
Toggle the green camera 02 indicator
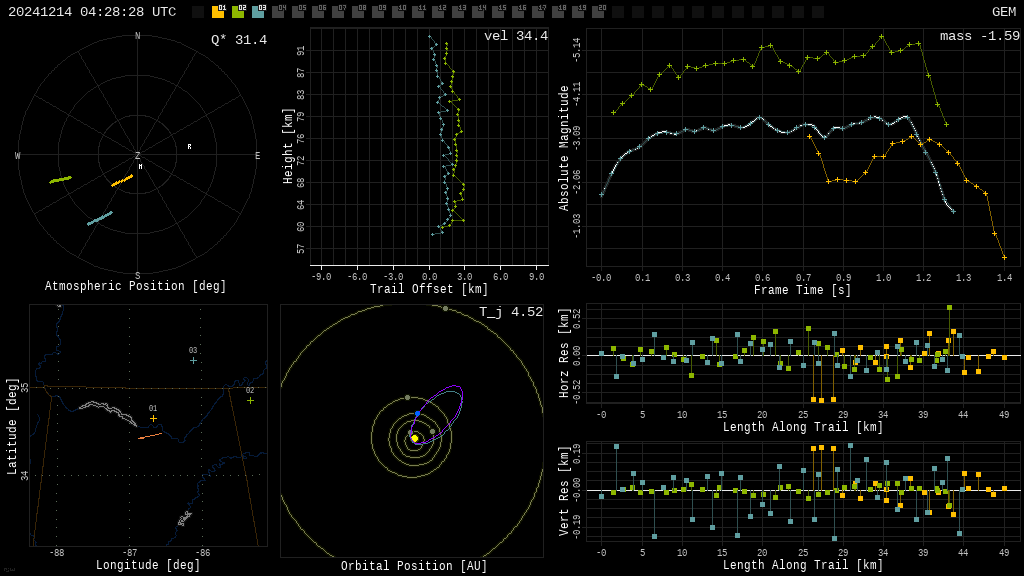tap(238, 12)
